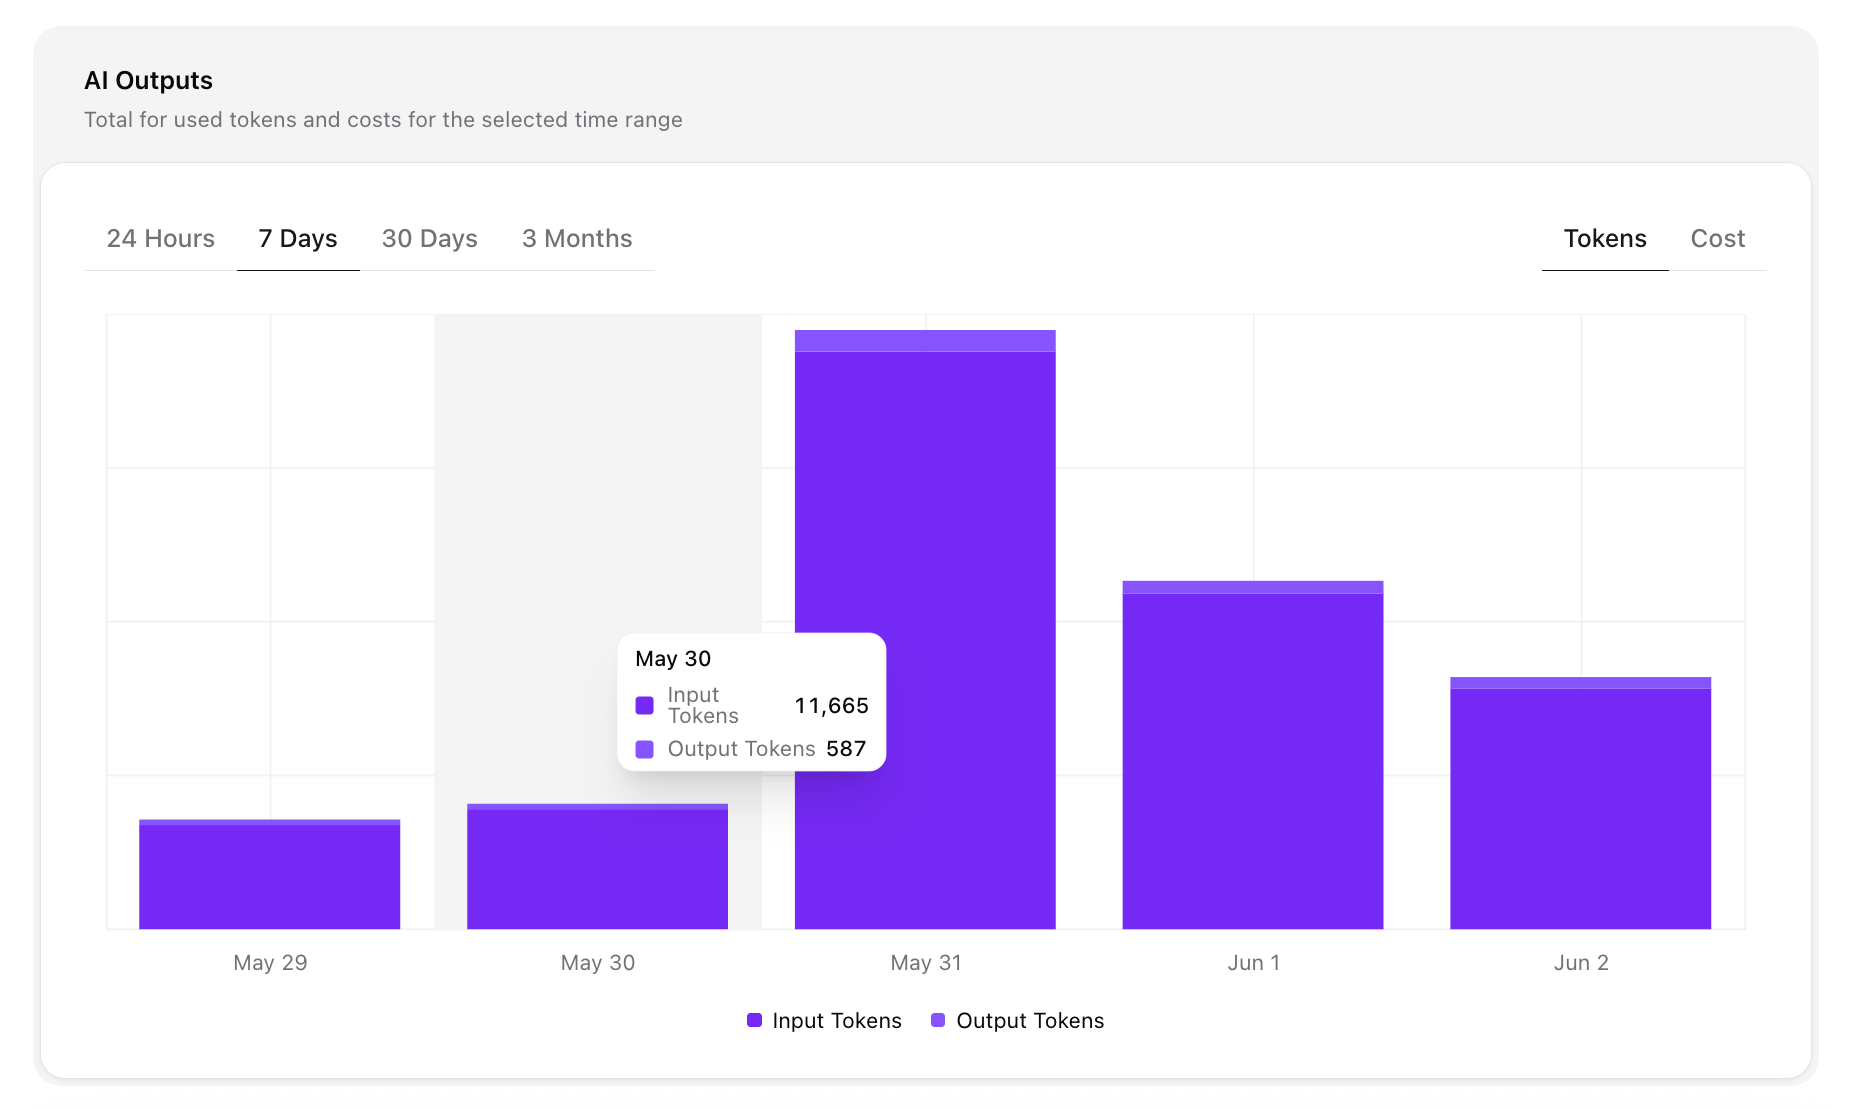This screenshot has height=1108, width=1850.
Task: Click the Jun 2 bar
Action: pyautogui.click(x=1580, y=808)
